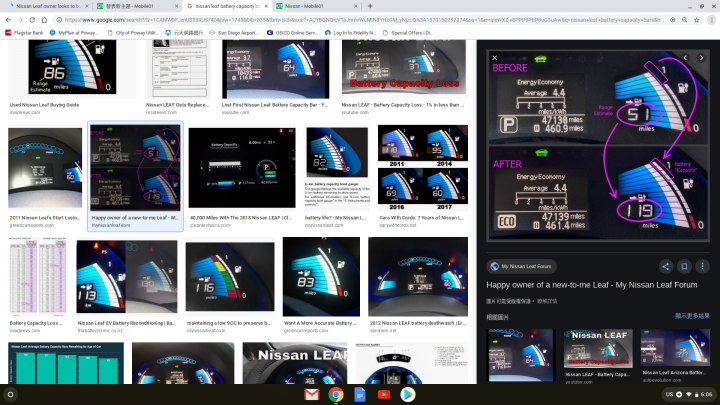Click the browser forward arrow
Screen dimensions: 720x405
pos(20,20)
